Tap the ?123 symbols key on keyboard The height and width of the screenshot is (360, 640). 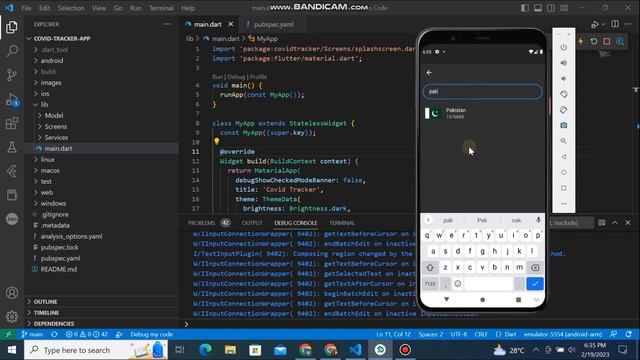pos(430,284)
